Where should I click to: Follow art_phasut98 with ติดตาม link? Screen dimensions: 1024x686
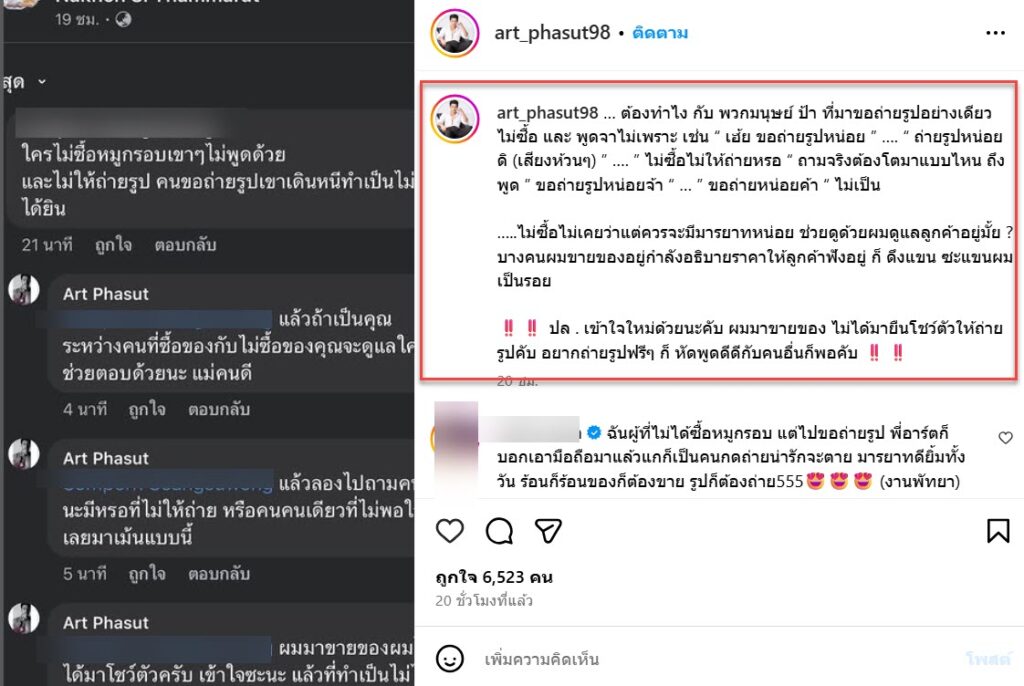point(660,33)
